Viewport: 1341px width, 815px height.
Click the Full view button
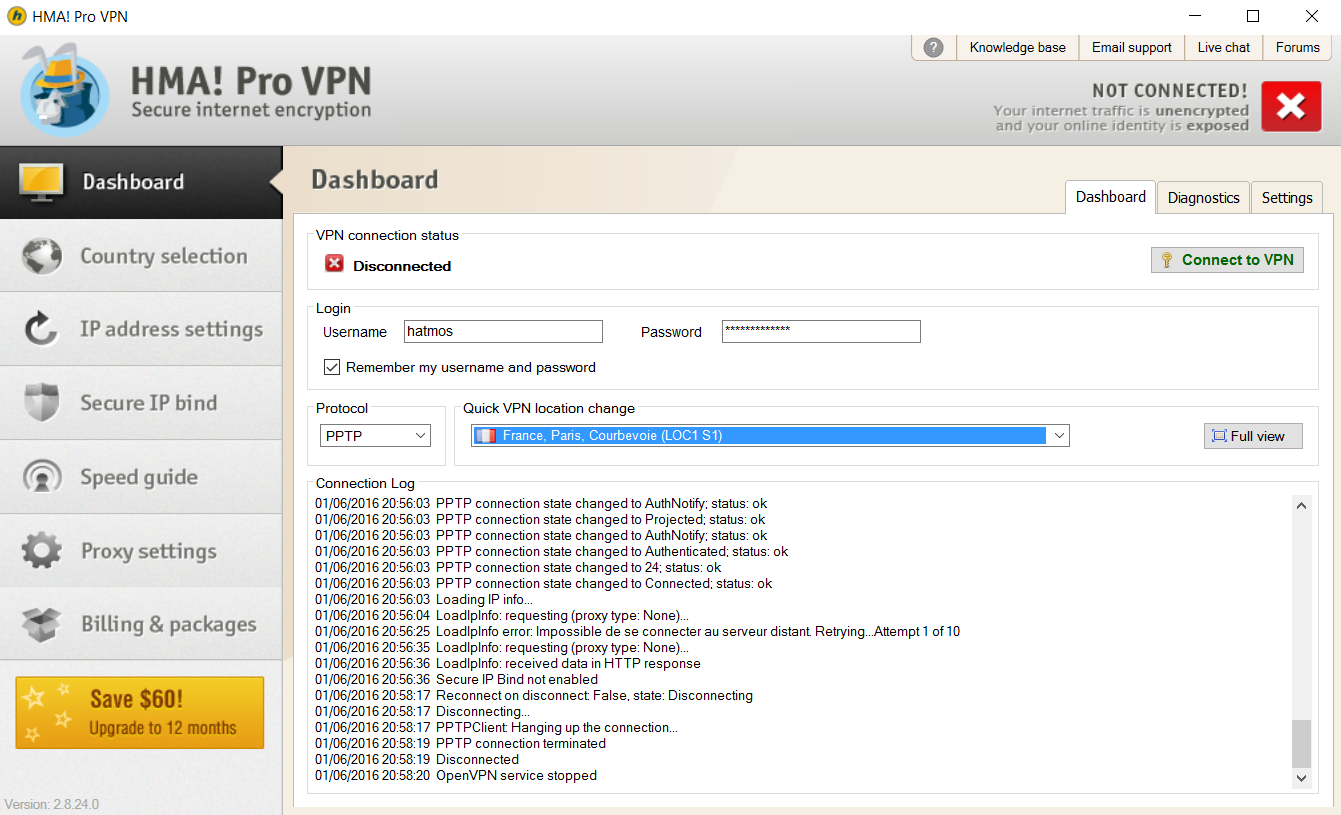tap(1253, 436)
